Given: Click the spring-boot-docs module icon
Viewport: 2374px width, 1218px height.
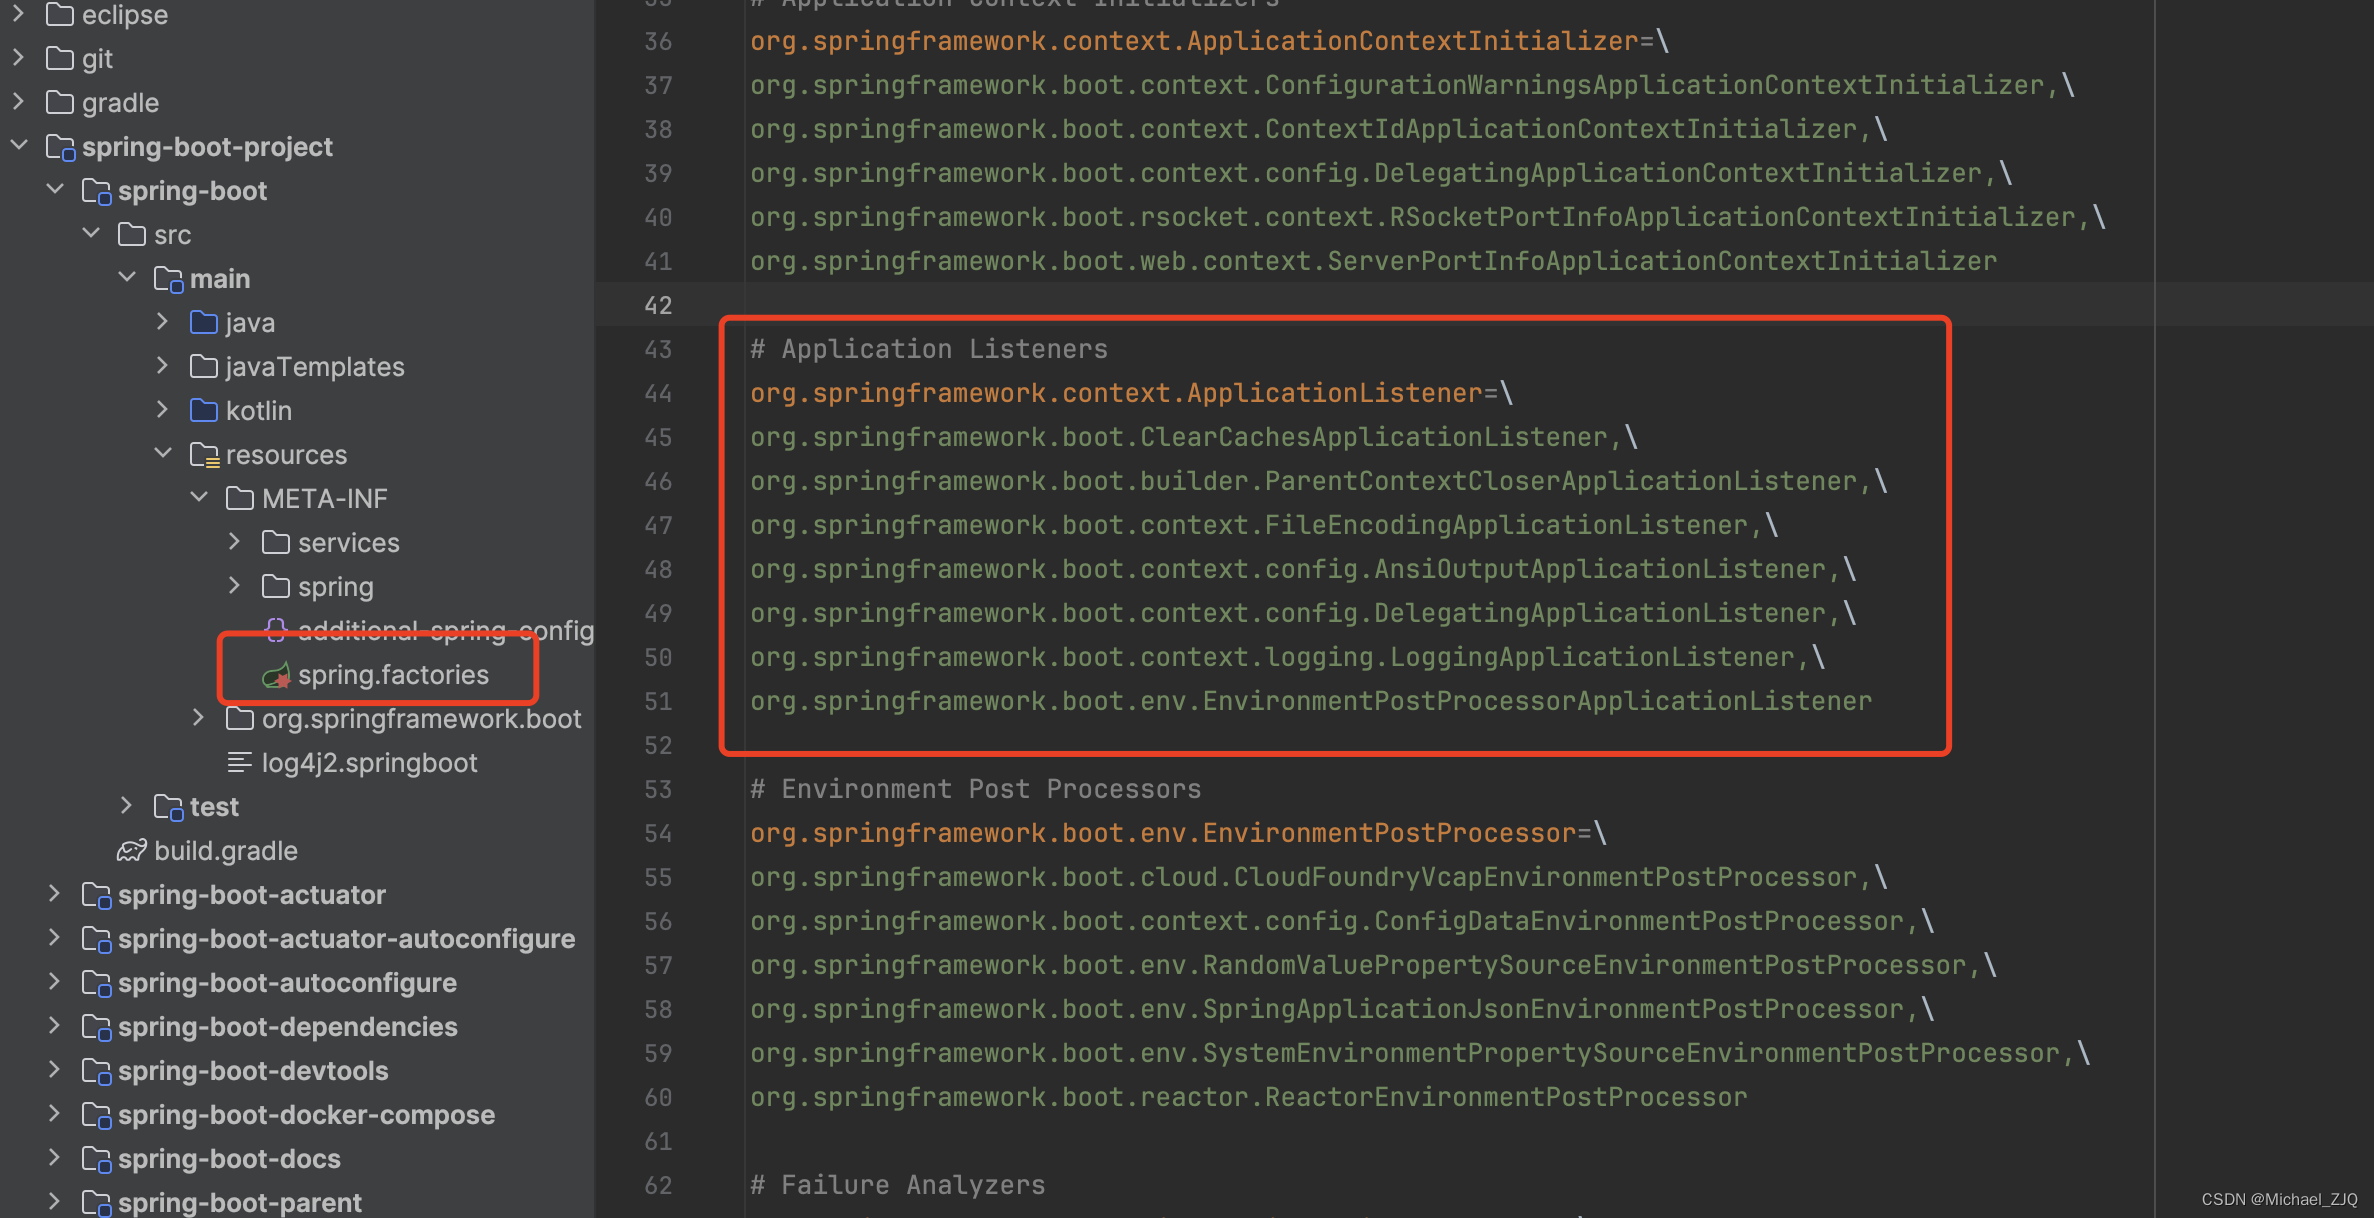Looking at the screenshot, I should click(97, 1159).
